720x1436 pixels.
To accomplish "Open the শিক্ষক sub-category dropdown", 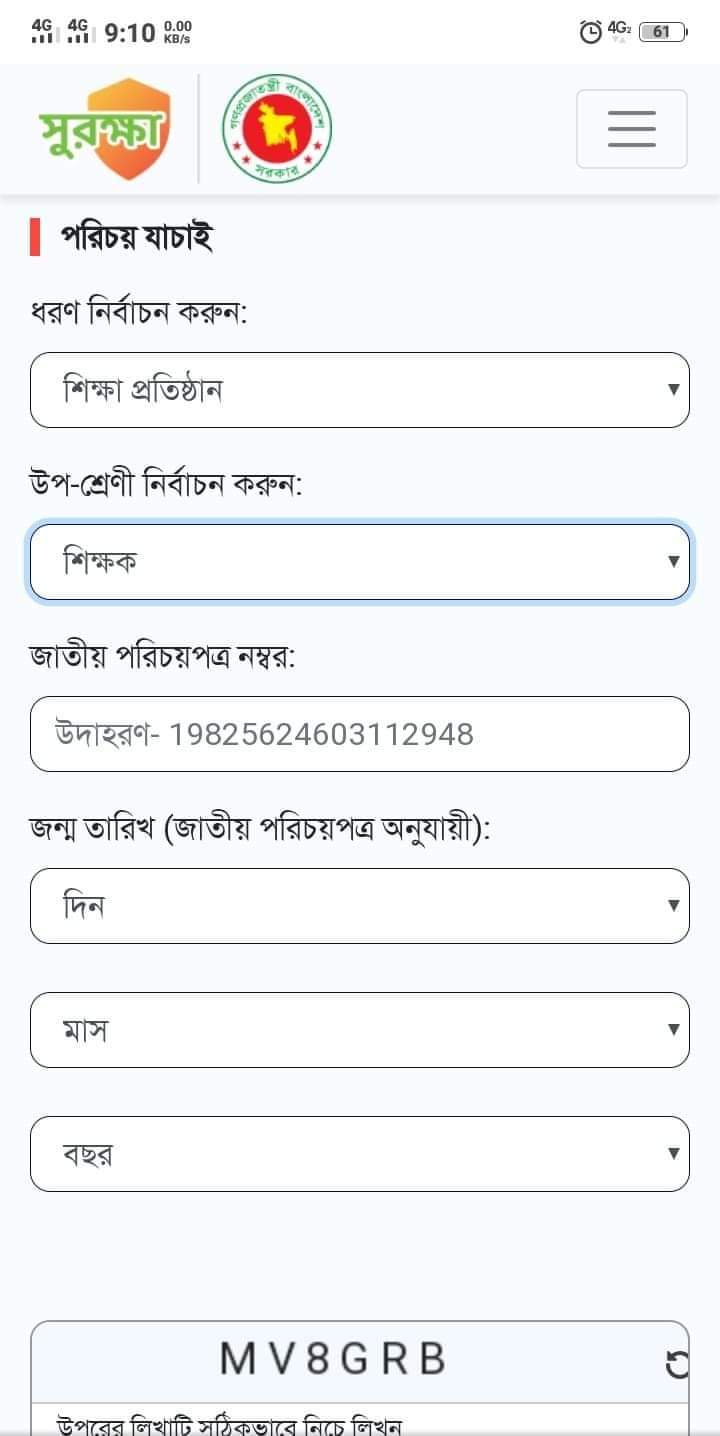I will pyautogui.click(x=360, y=562).
